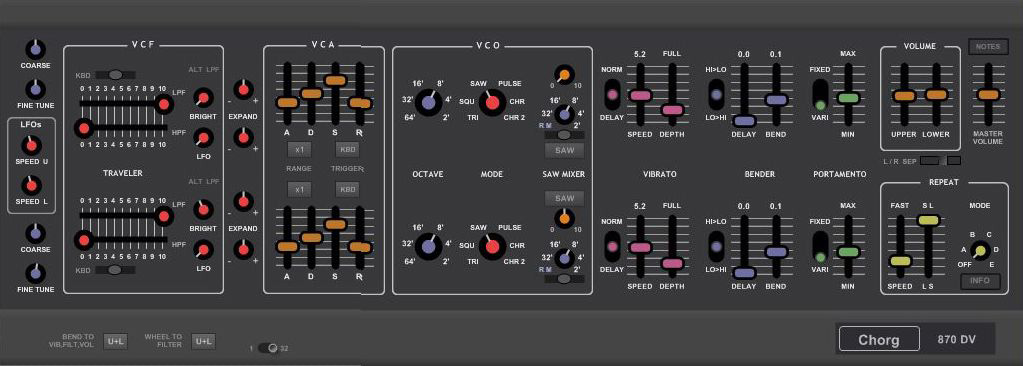Click the MASTER VOLUME slider
The image size is (1023, 366).
pos(988,95)
